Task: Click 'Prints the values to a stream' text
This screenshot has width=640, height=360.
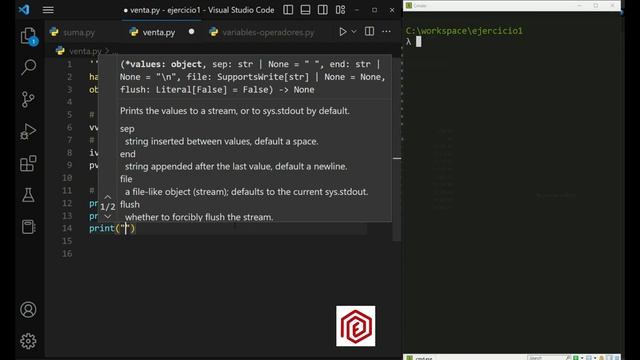Action: pos(235,111)
